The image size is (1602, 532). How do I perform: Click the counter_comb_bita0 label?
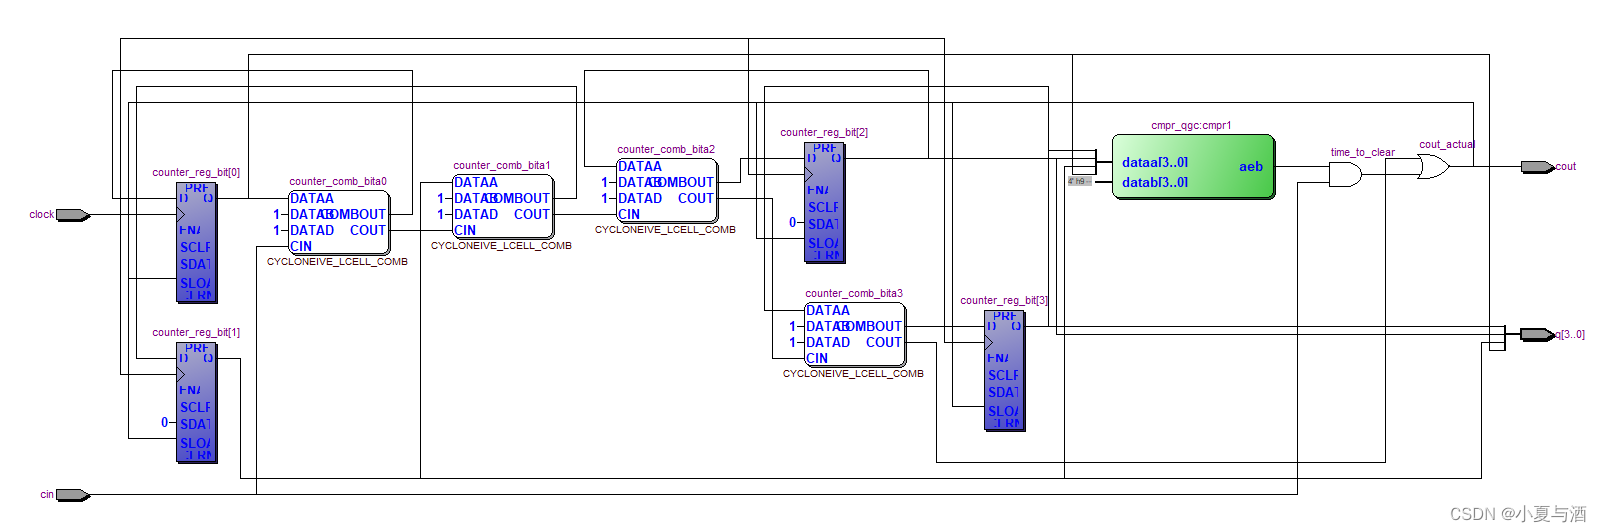(338, 181)
